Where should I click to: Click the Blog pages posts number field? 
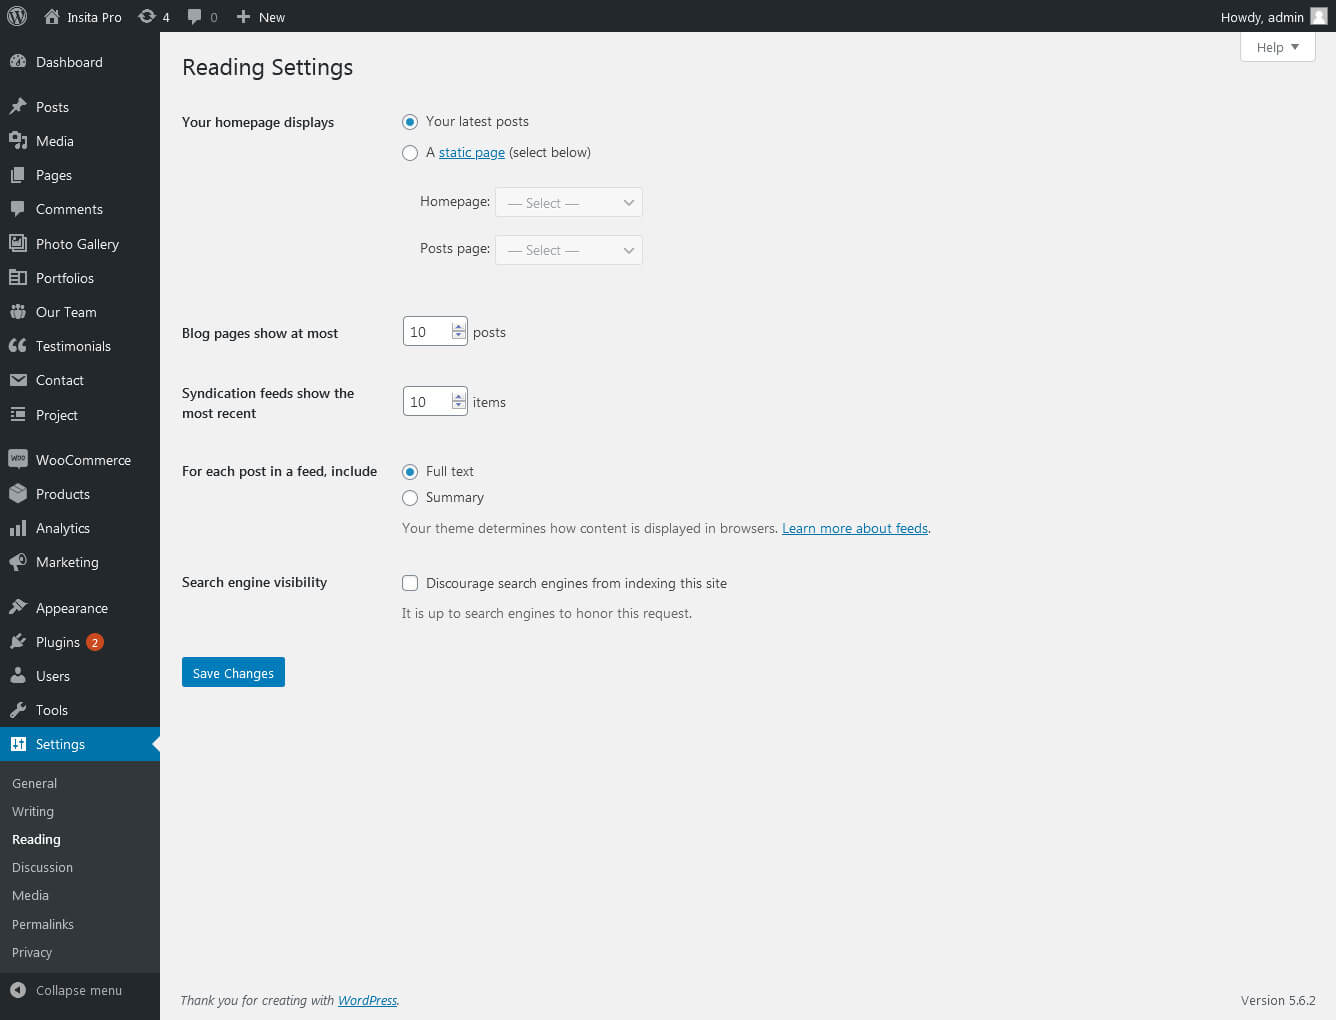[427, 332]
